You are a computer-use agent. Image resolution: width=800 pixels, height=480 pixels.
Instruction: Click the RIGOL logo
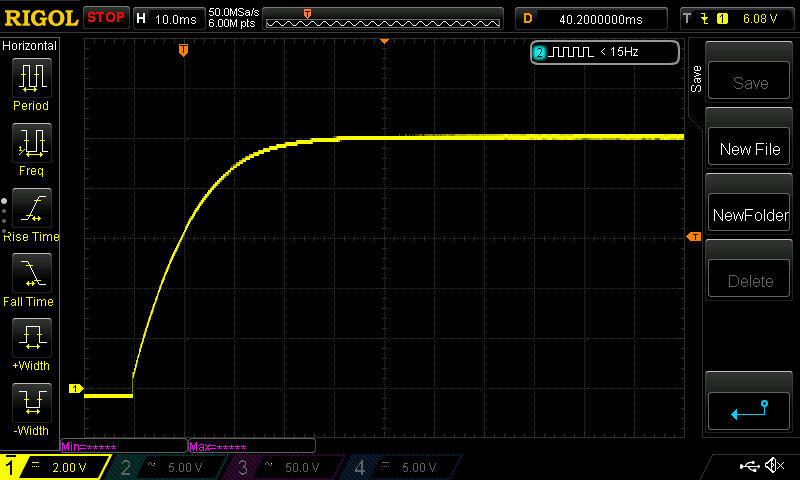(41, 18)
